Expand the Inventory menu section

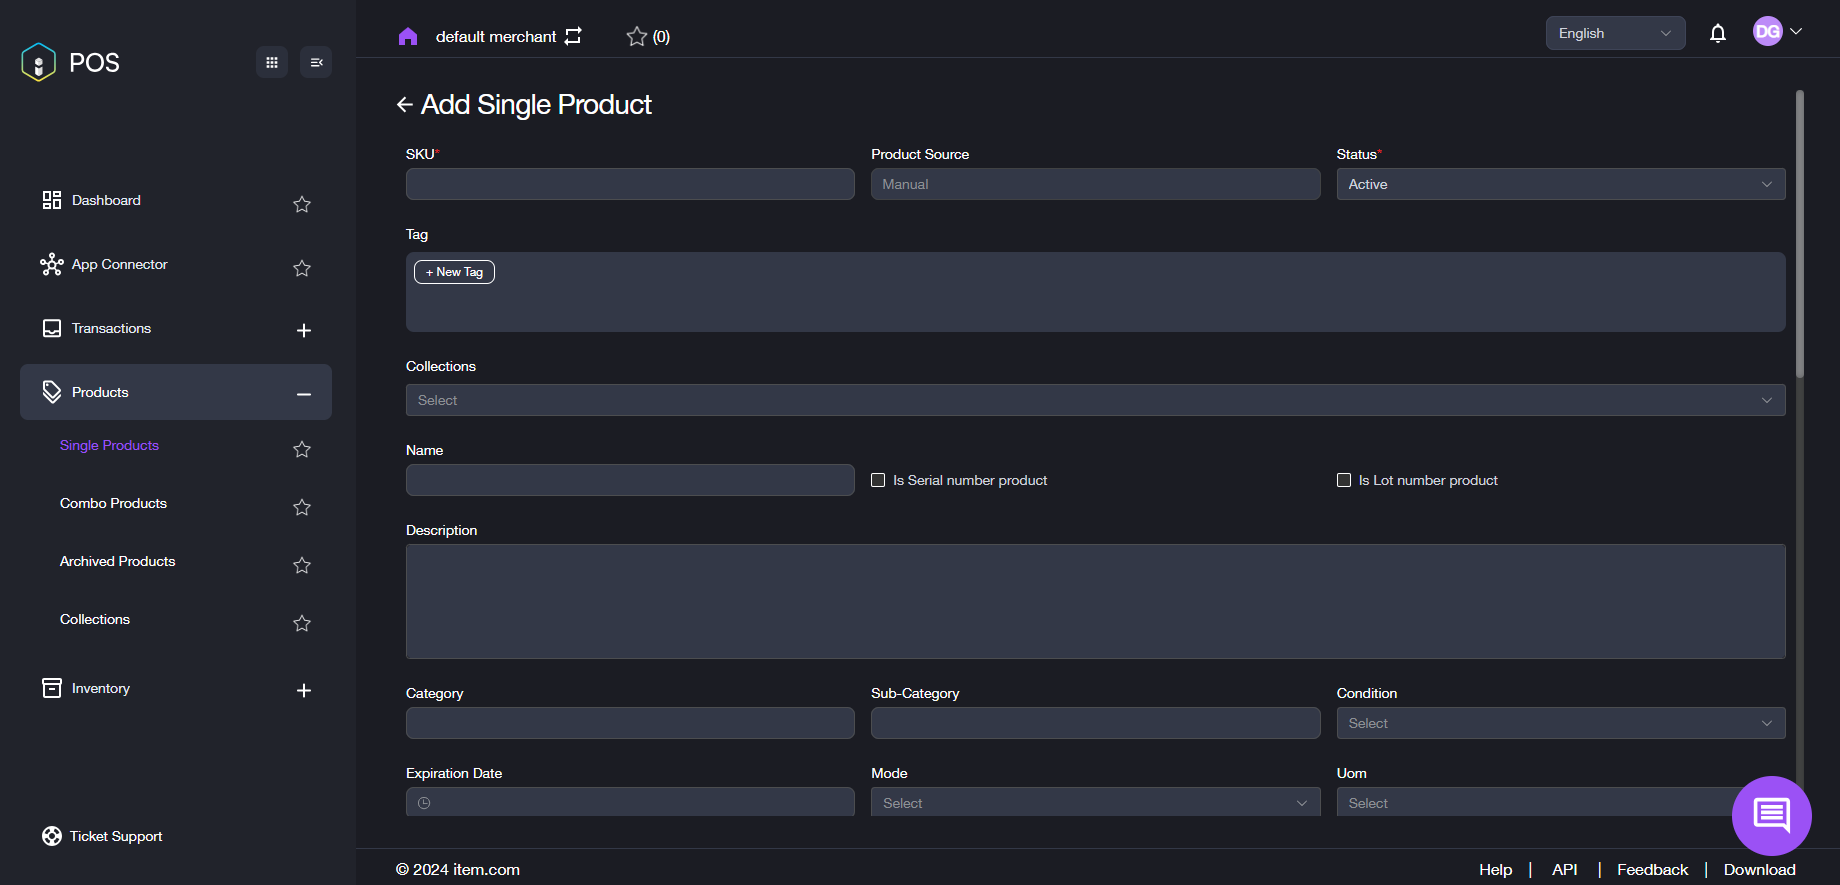(304, 690)
